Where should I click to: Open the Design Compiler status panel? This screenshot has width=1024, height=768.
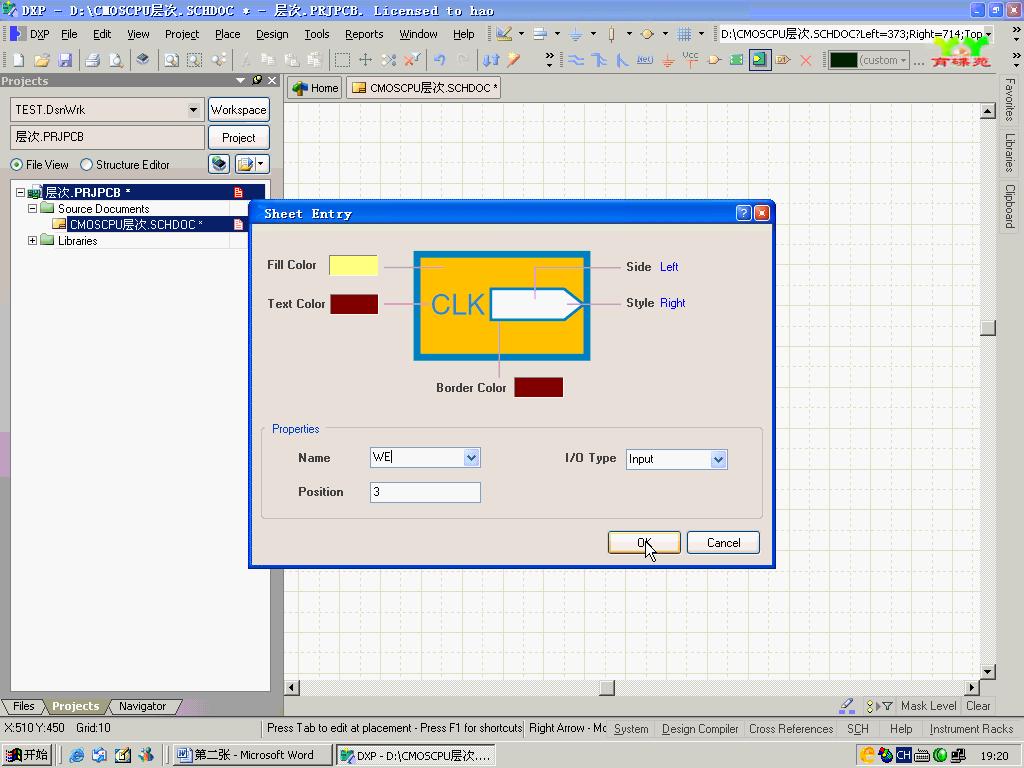coord(699,729)
